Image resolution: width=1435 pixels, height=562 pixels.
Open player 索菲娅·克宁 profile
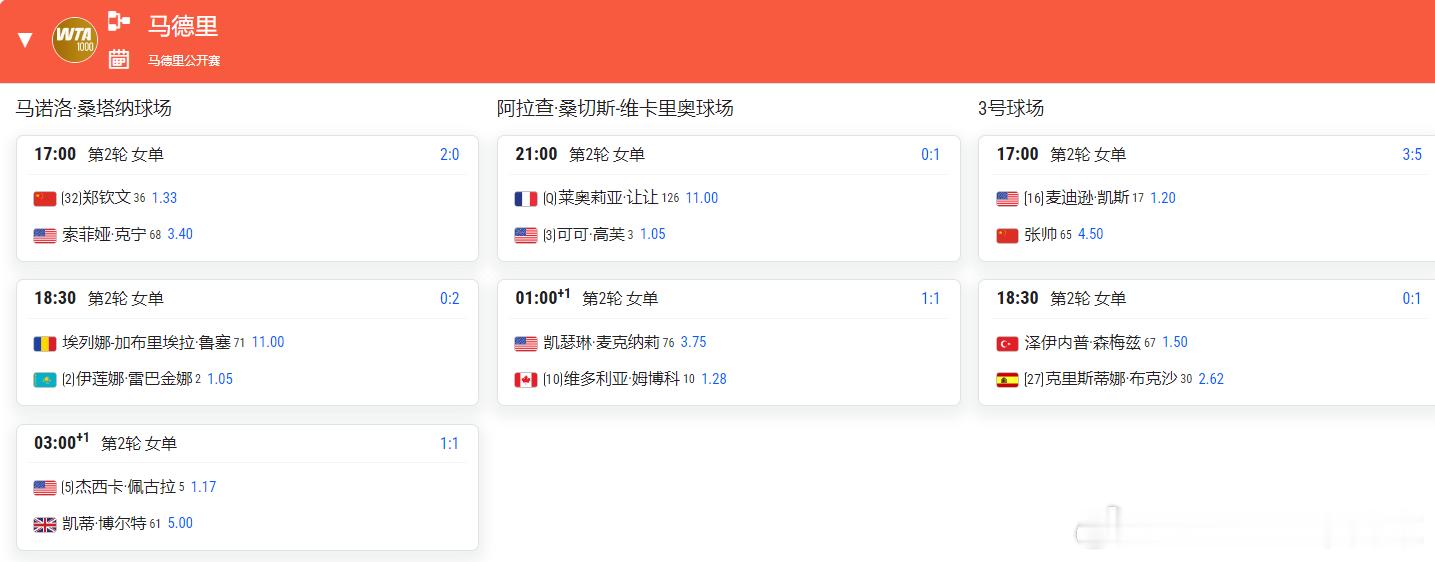click(x=104, y=234)
